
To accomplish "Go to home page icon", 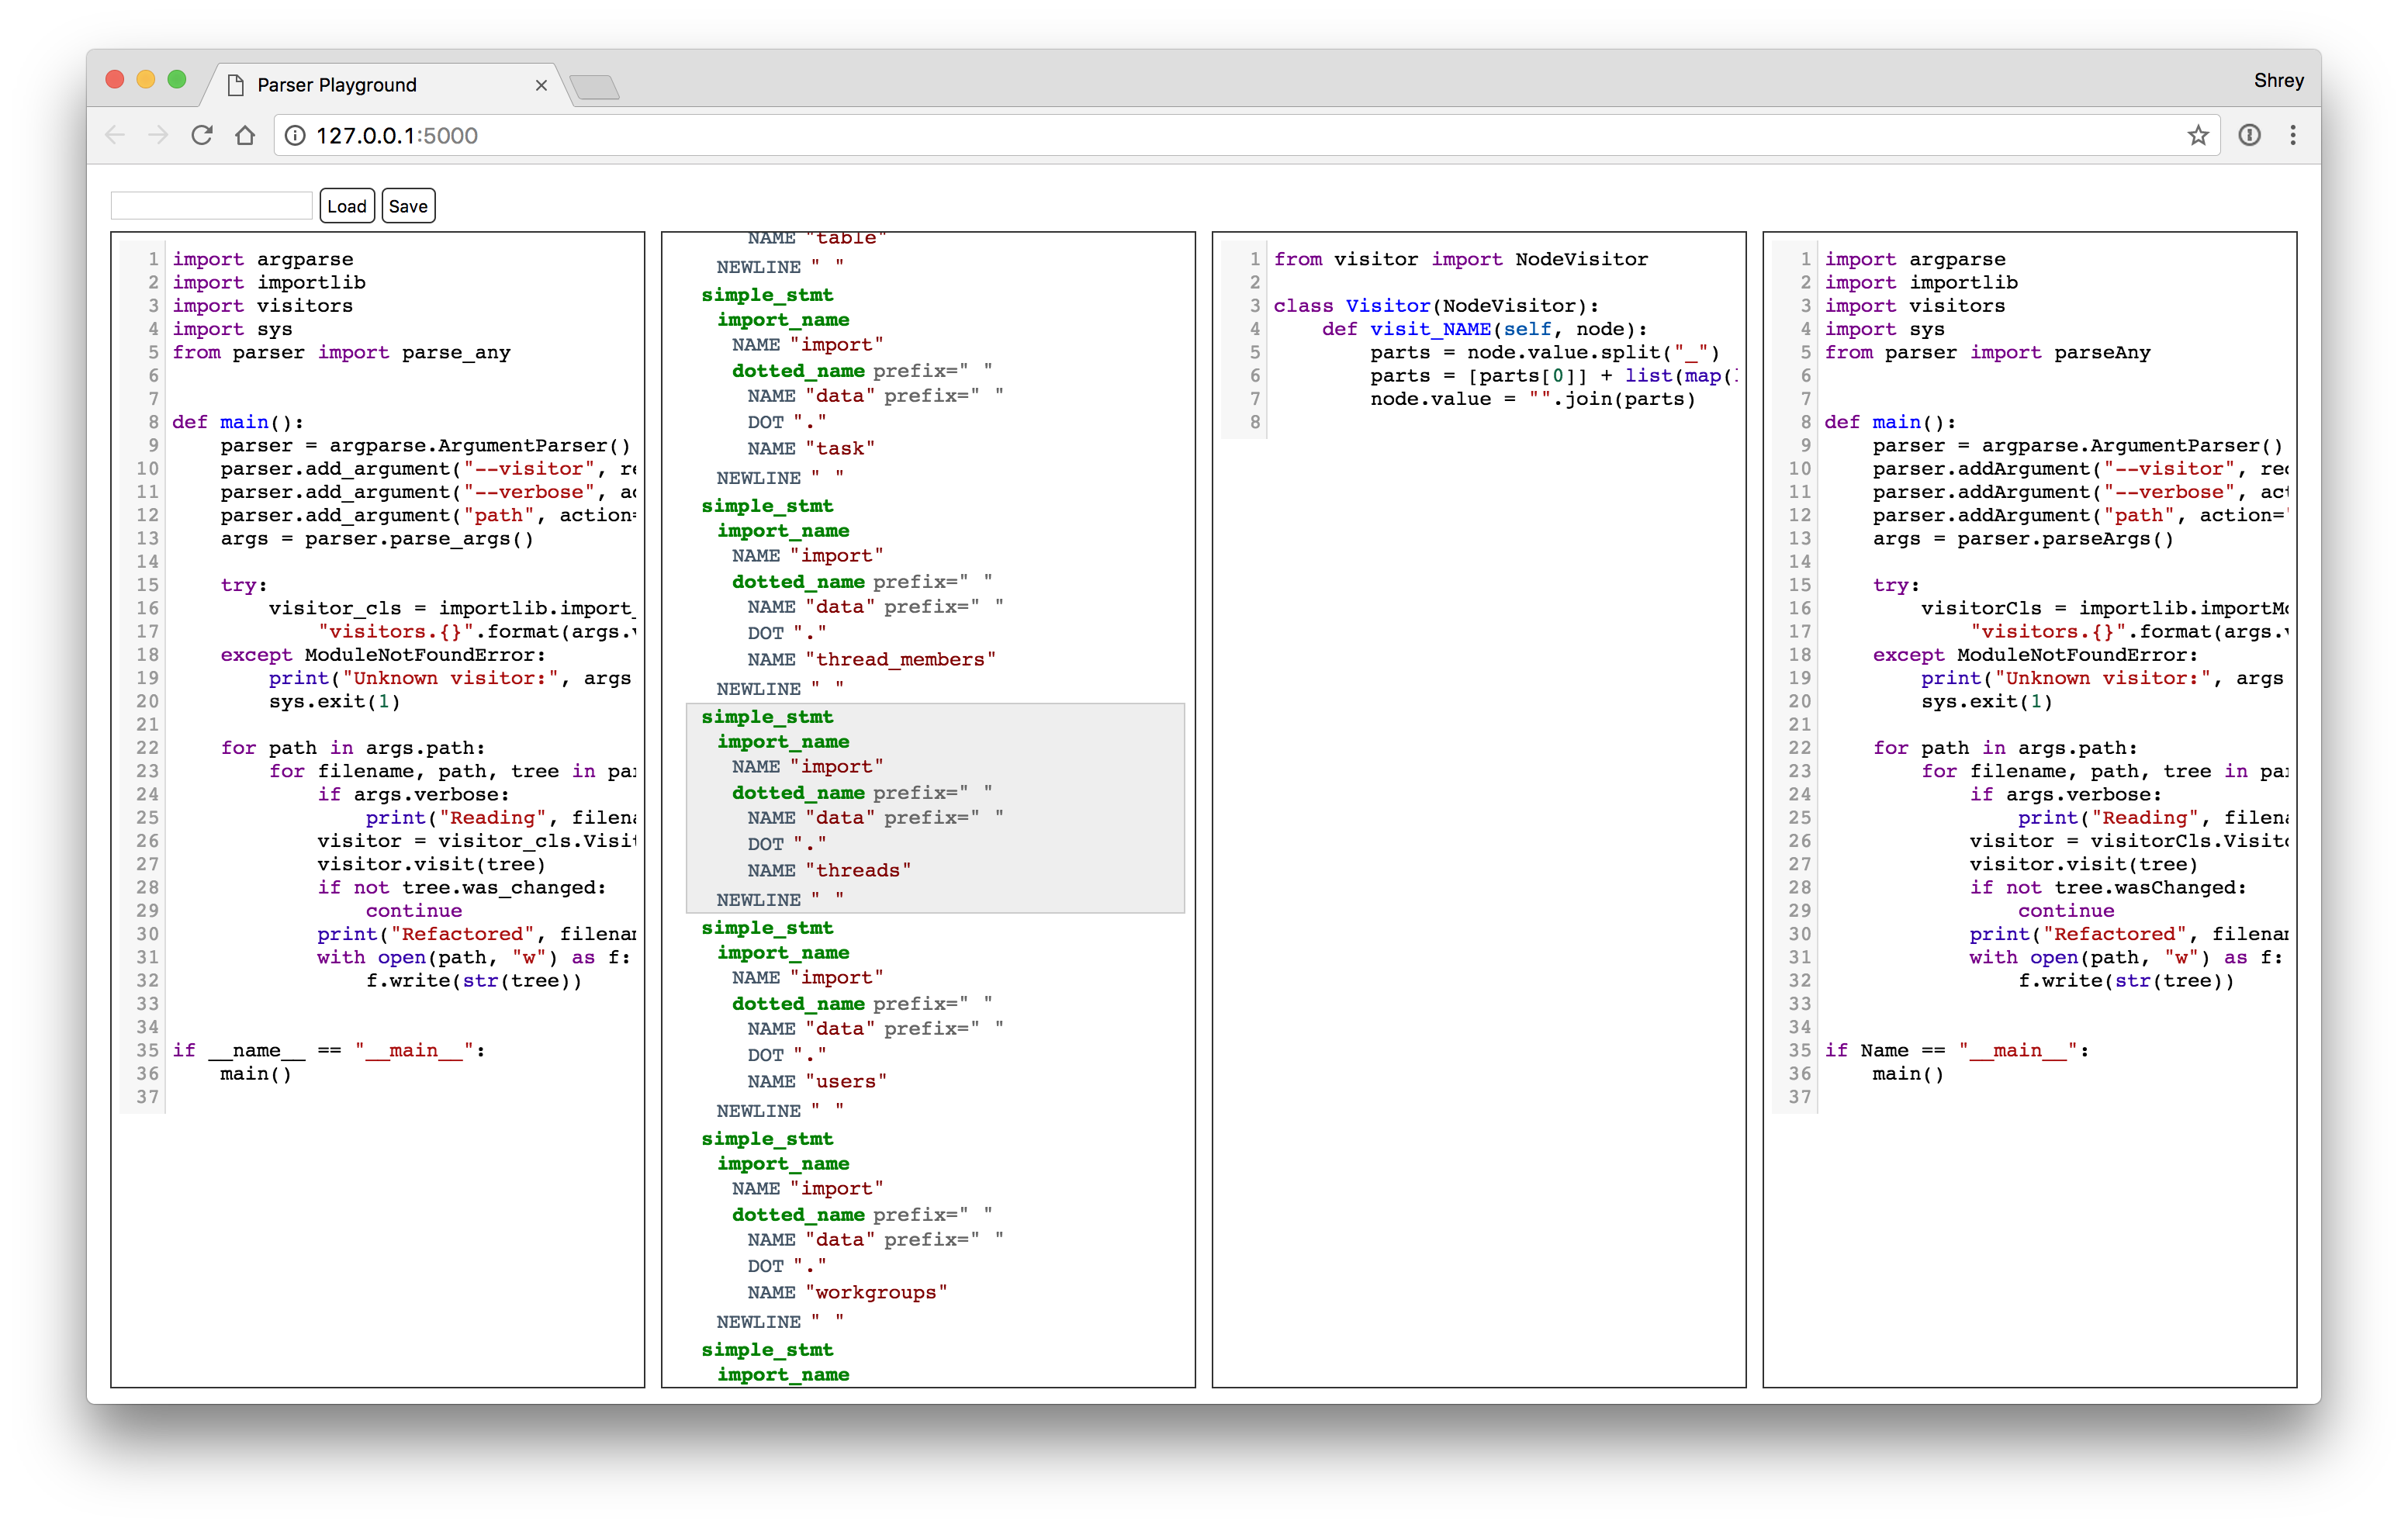I will (245, 135).
